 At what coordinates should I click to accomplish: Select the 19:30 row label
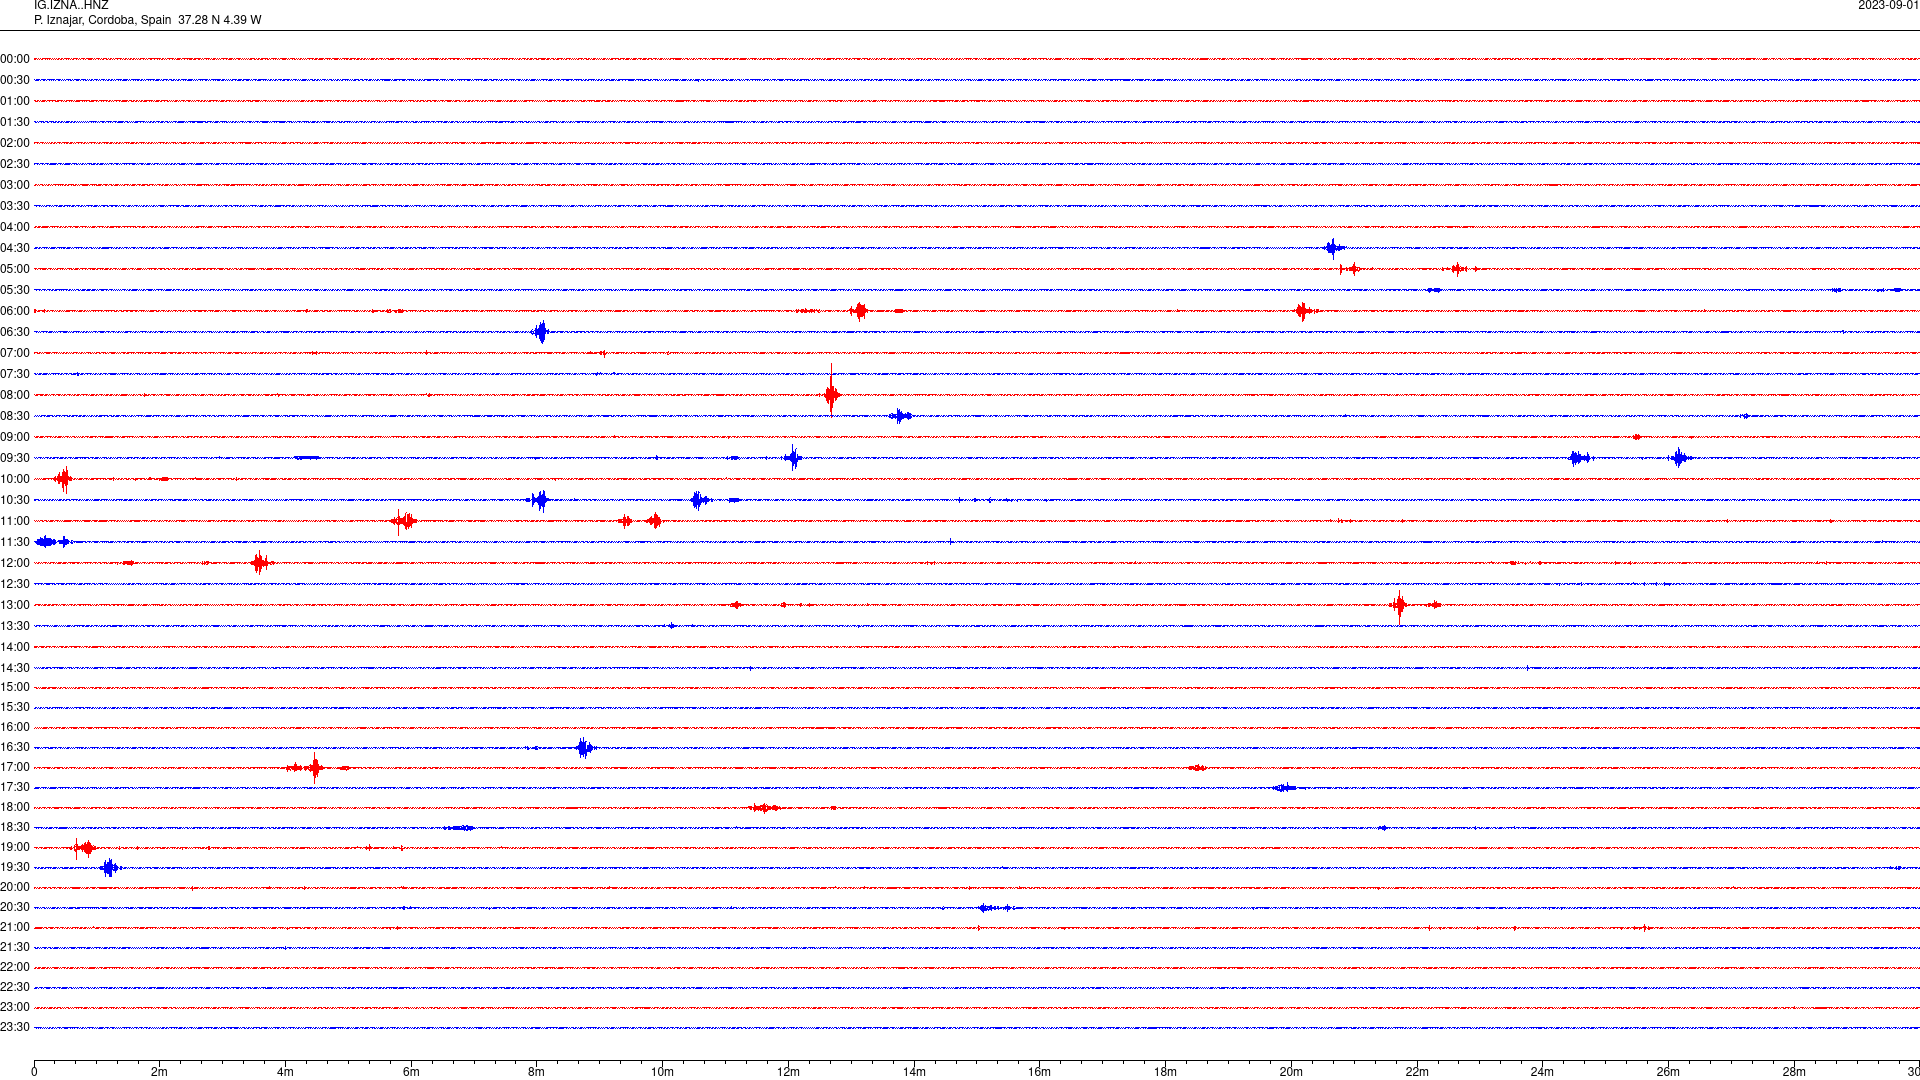pyautogui.click(x=15, y=867)
